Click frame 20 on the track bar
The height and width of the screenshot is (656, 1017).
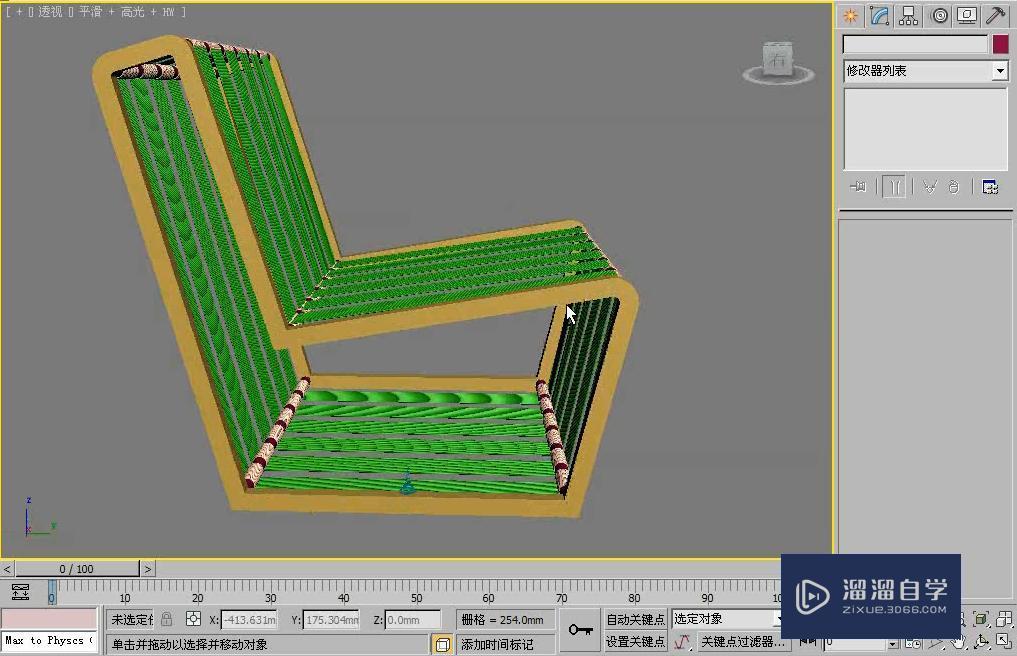pos(197,592)
